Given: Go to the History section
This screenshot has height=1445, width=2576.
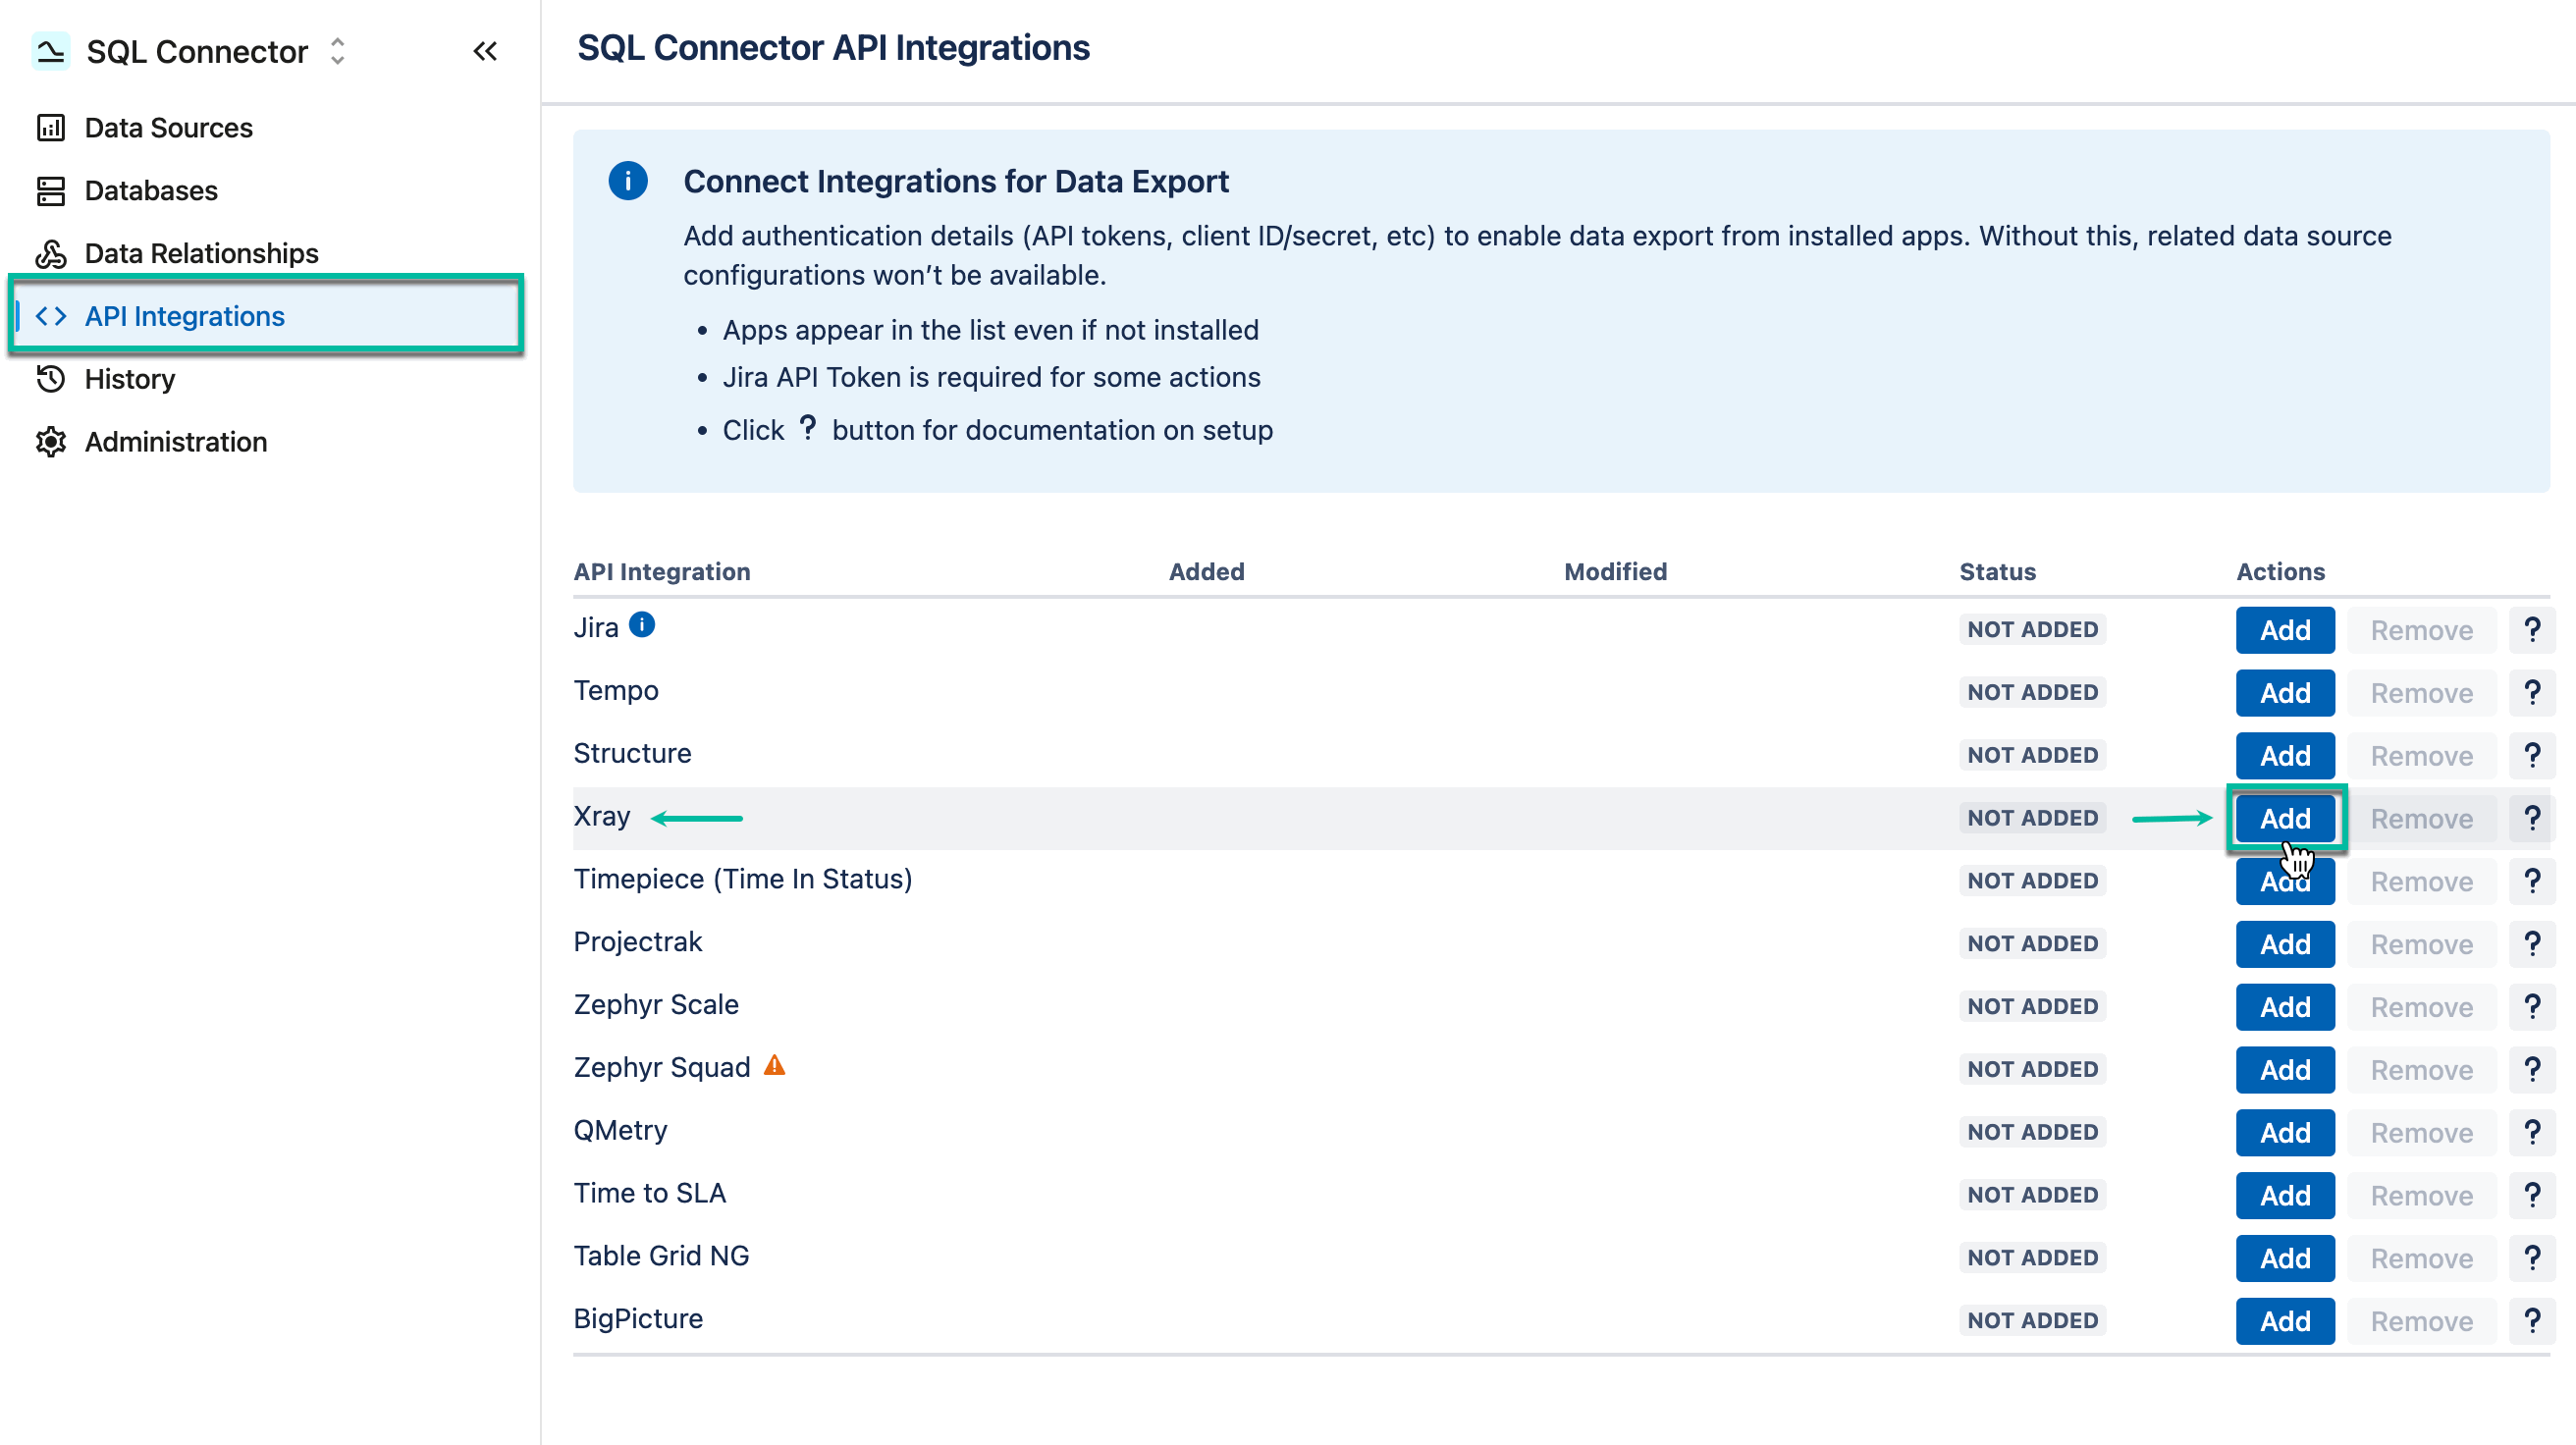Looking at the screenshot, I should [x=130, y=379].
